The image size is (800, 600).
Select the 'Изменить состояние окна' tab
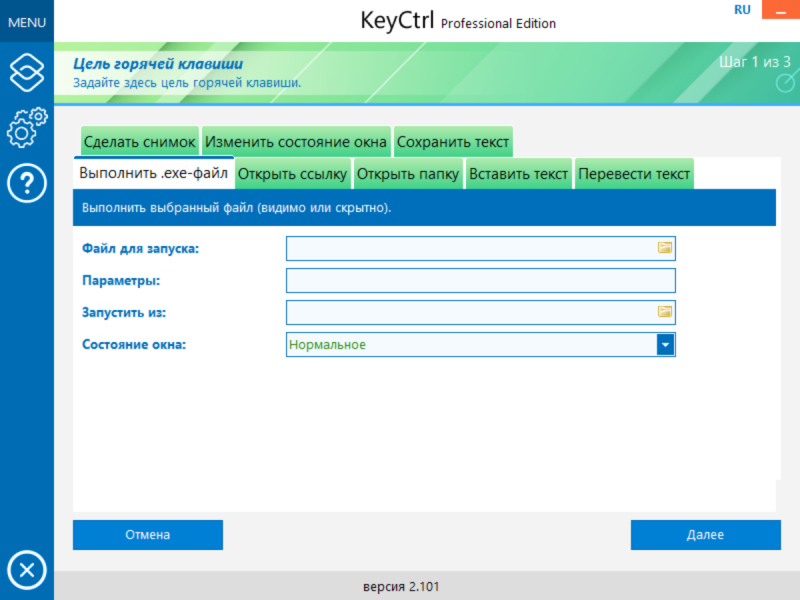pyautogui.click(x=296, y=141)
